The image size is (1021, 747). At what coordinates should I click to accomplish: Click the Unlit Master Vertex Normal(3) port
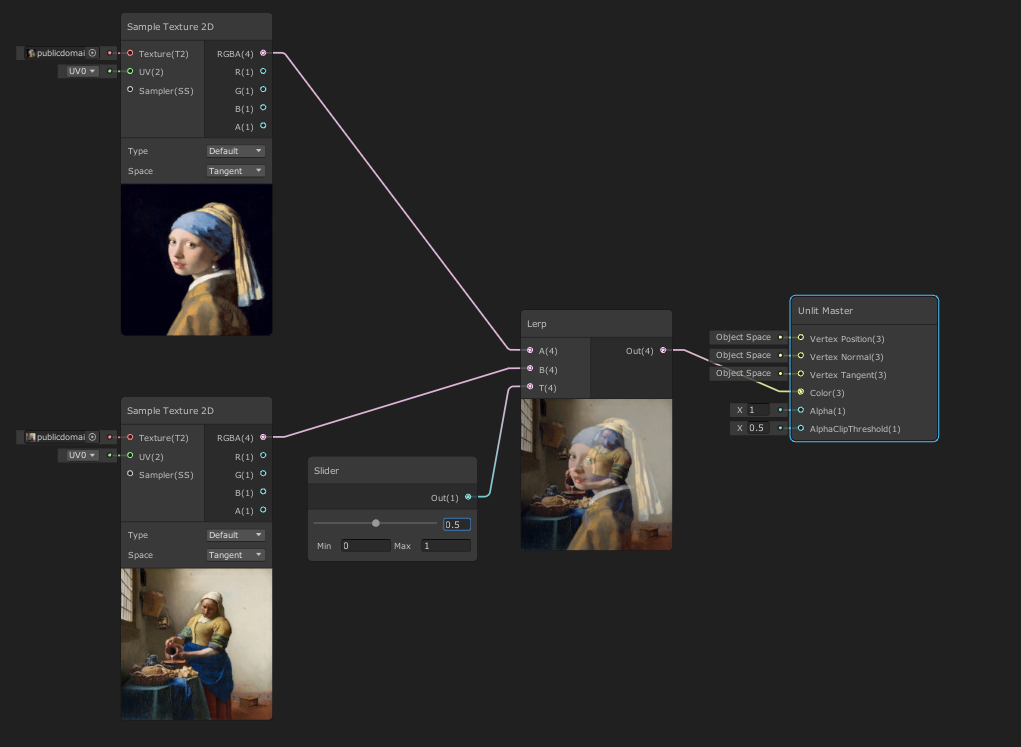pyautogui.click(x=801, y=356)
